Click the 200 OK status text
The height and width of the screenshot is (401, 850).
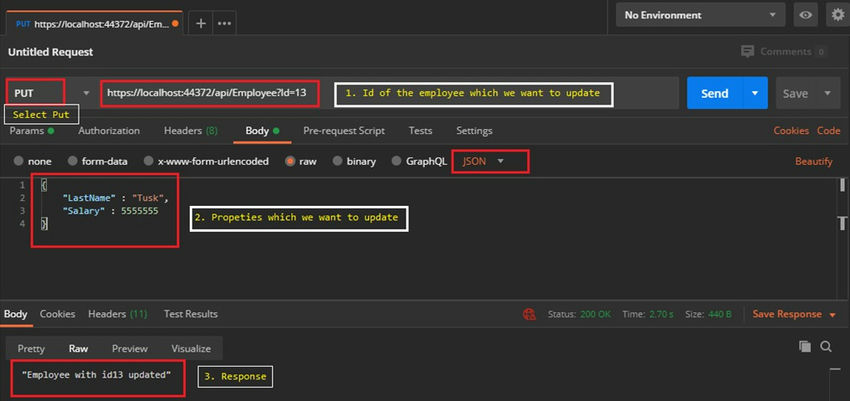595,314
